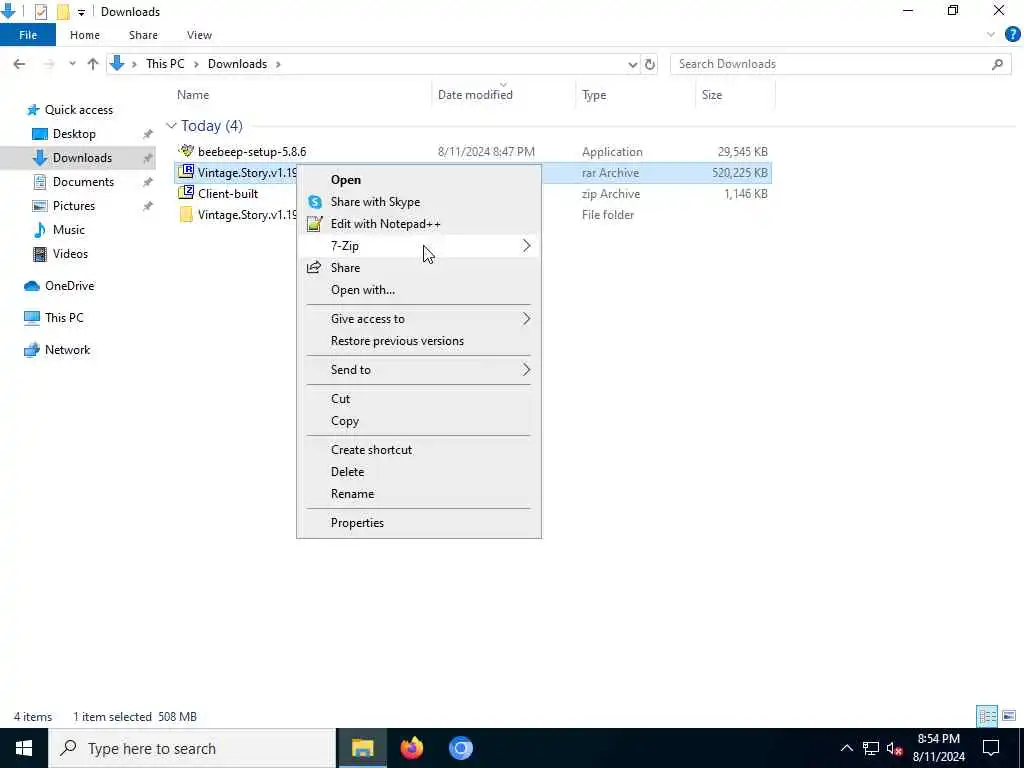Screen dimensions: 1024x768
Task: Switch to Large icons view icon
Action: 1009,716
